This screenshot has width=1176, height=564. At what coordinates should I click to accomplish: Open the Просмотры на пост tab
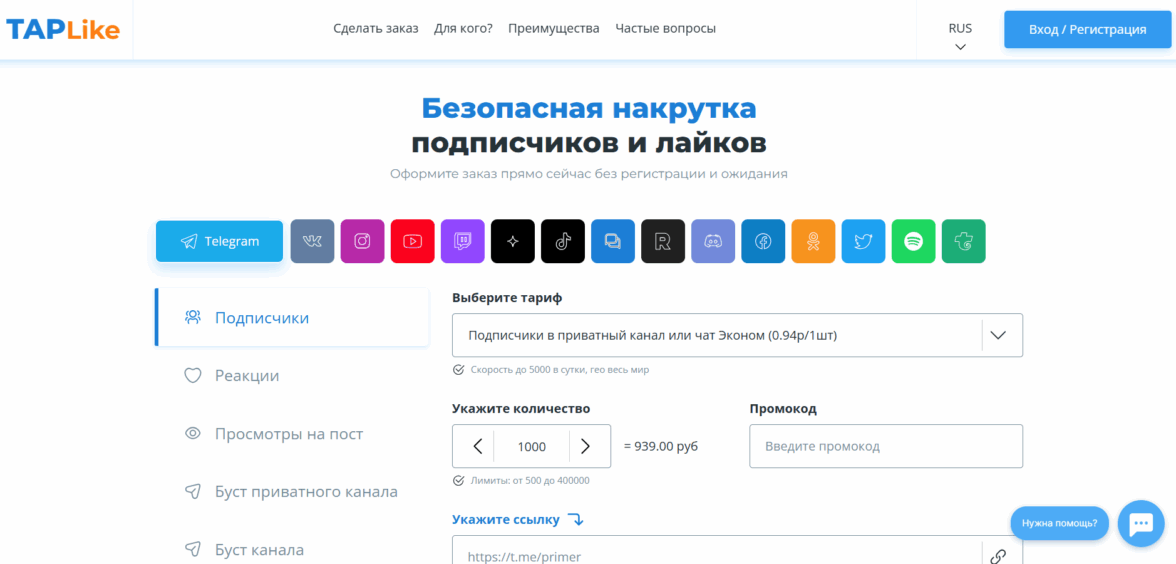coord(288,434)
